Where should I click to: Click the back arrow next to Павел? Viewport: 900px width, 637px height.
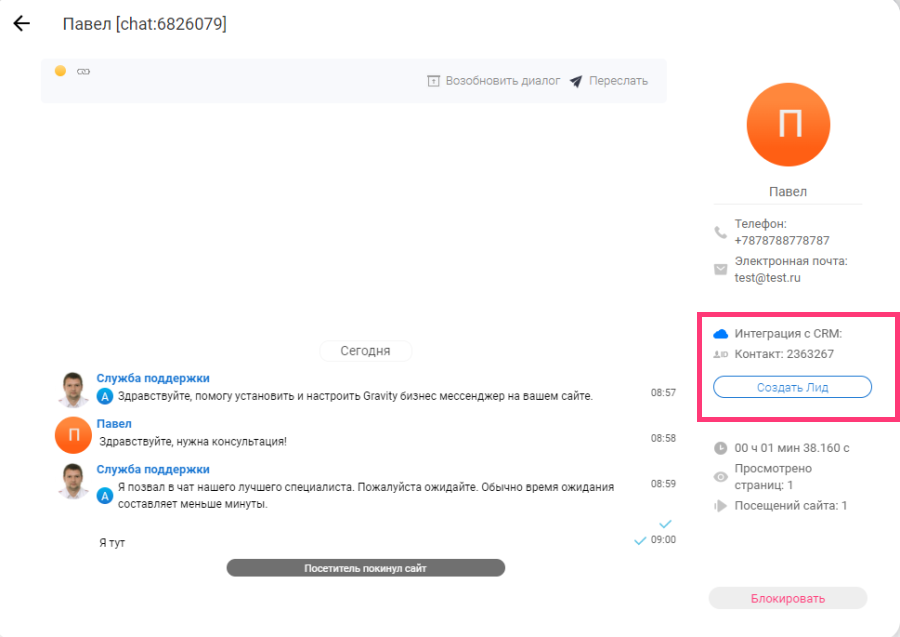(x=22, y=24)
